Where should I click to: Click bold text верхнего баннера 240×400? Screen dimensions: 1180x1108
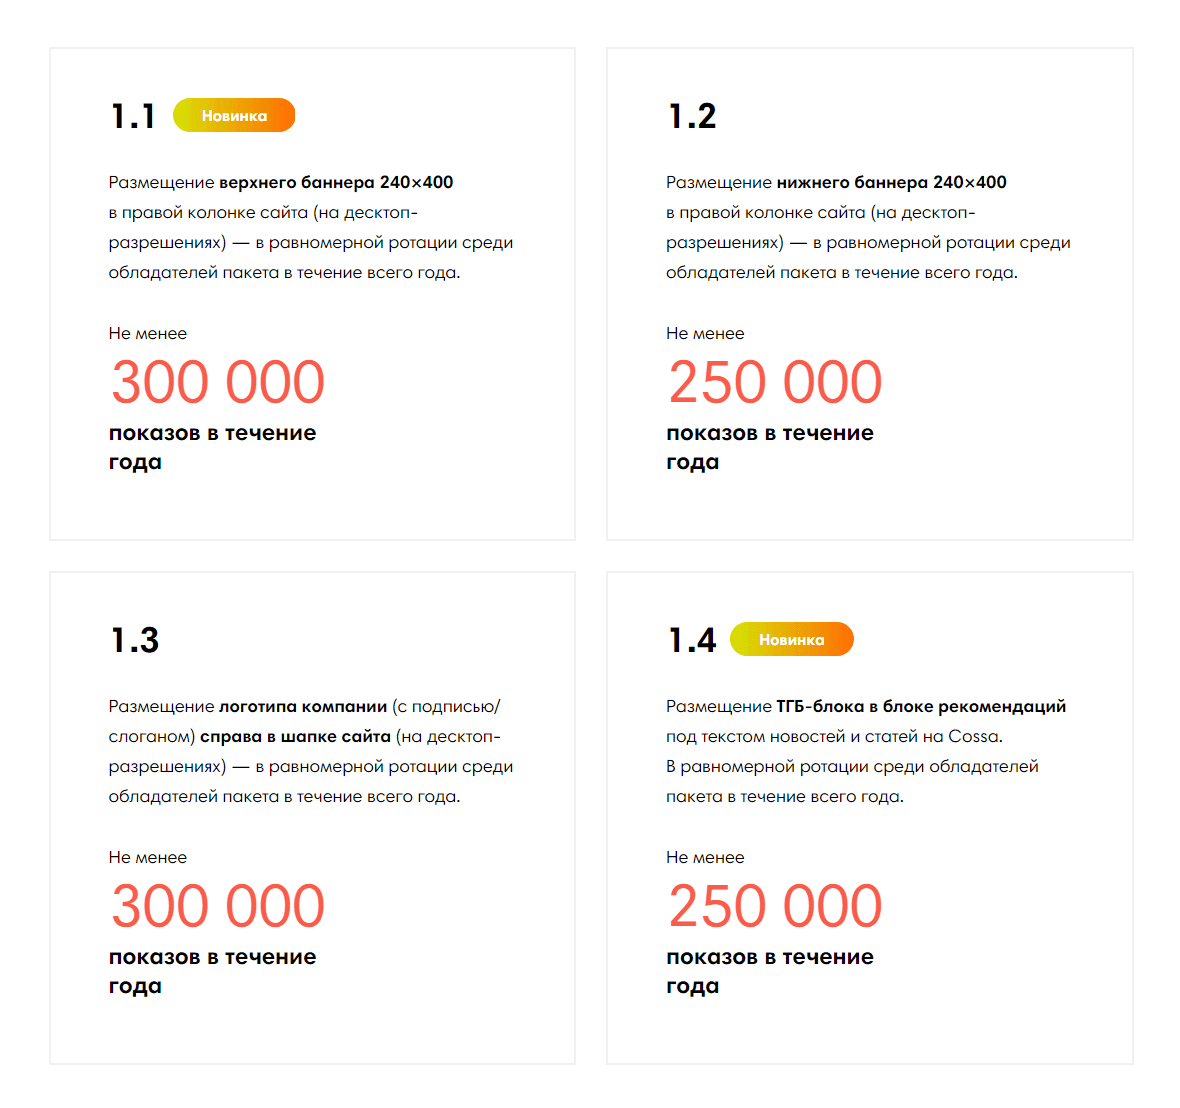[x=336, y=182]
